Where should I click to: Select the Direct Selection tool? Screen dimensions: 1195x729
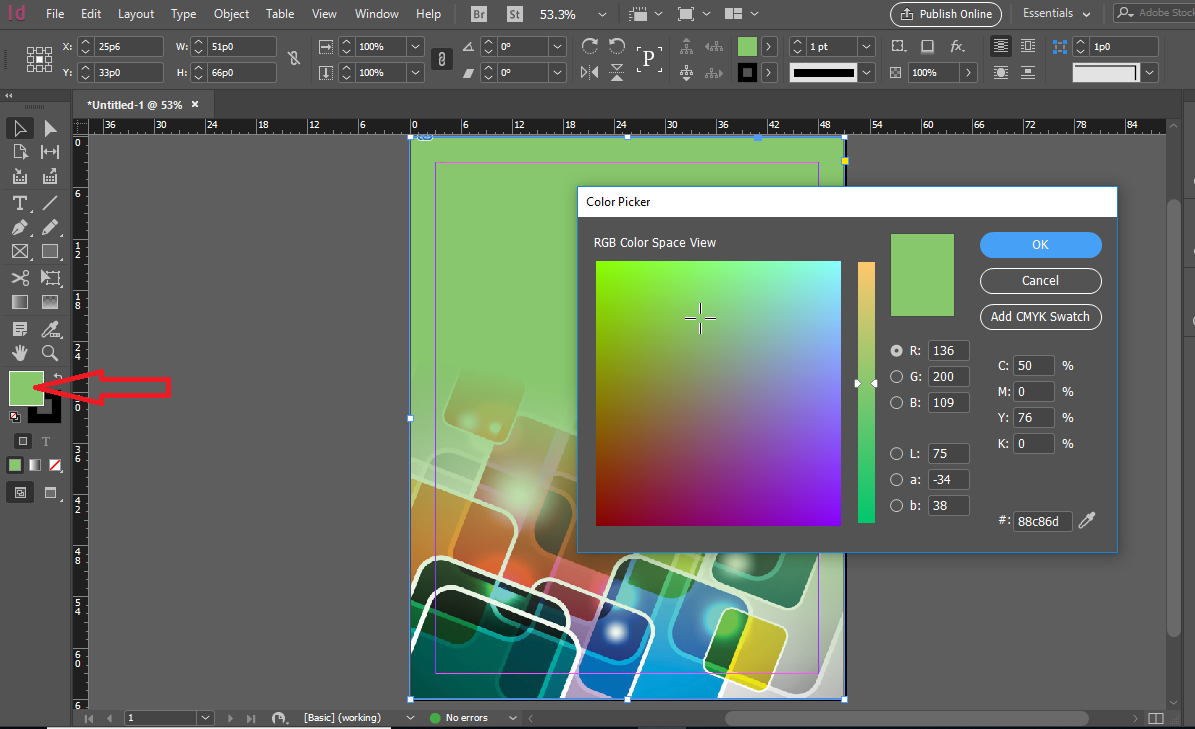click(x=50, y=128)
